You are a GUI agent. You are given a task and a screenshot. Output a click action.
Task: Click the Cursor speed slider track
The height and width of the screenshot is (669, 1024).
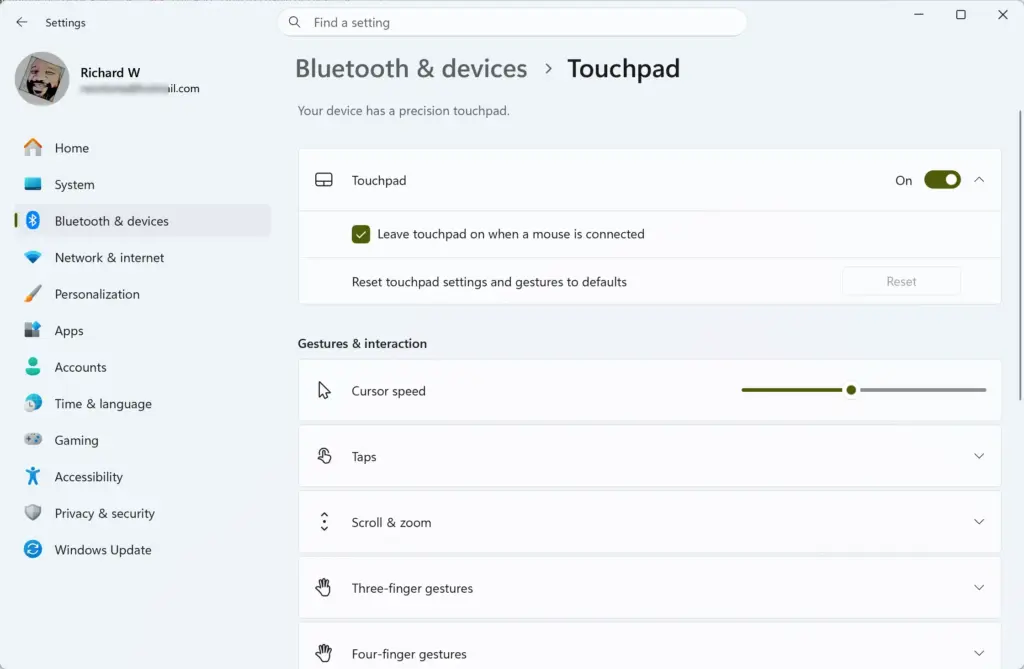coord(863,390)
